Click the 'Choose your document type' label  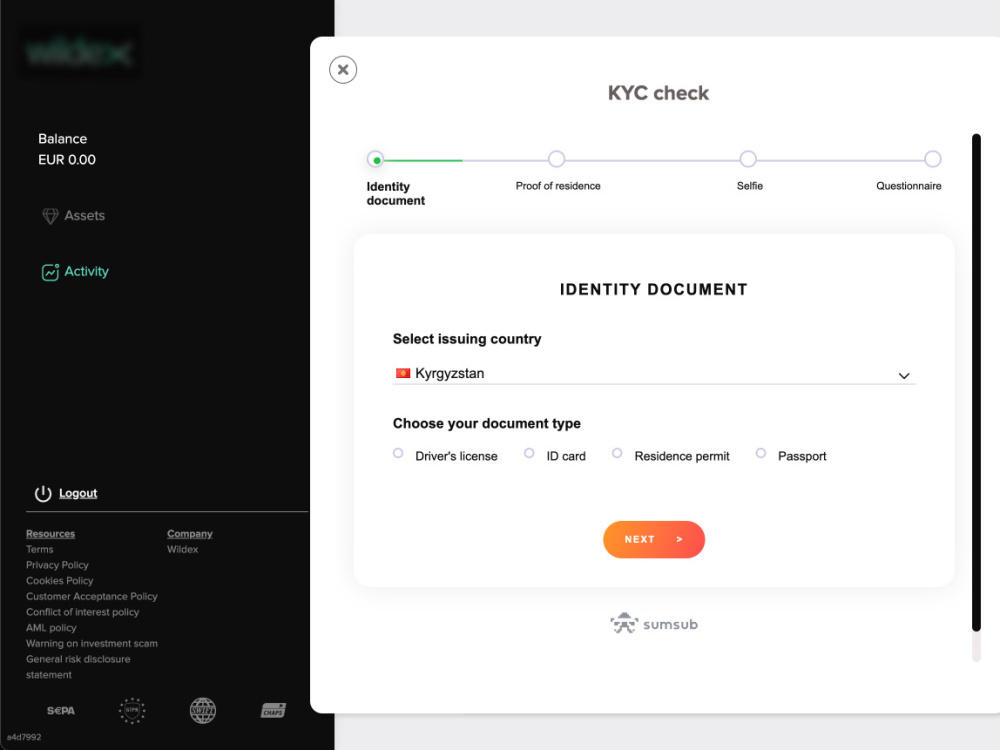(x=487, y=423)
